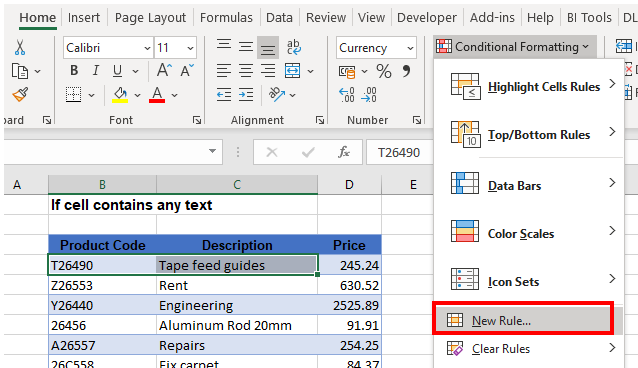Select cell containing Engineering
638x368 pixels.
tap(237, 305)
